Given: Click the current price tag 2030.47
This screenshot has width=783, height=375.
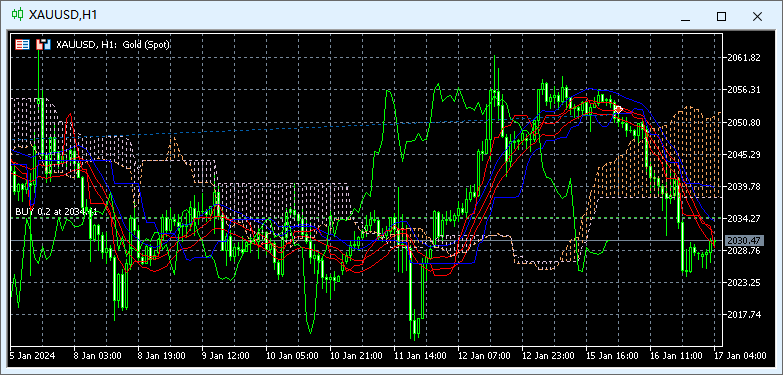Looking at the screenshot, I should [x=744, y=241].
